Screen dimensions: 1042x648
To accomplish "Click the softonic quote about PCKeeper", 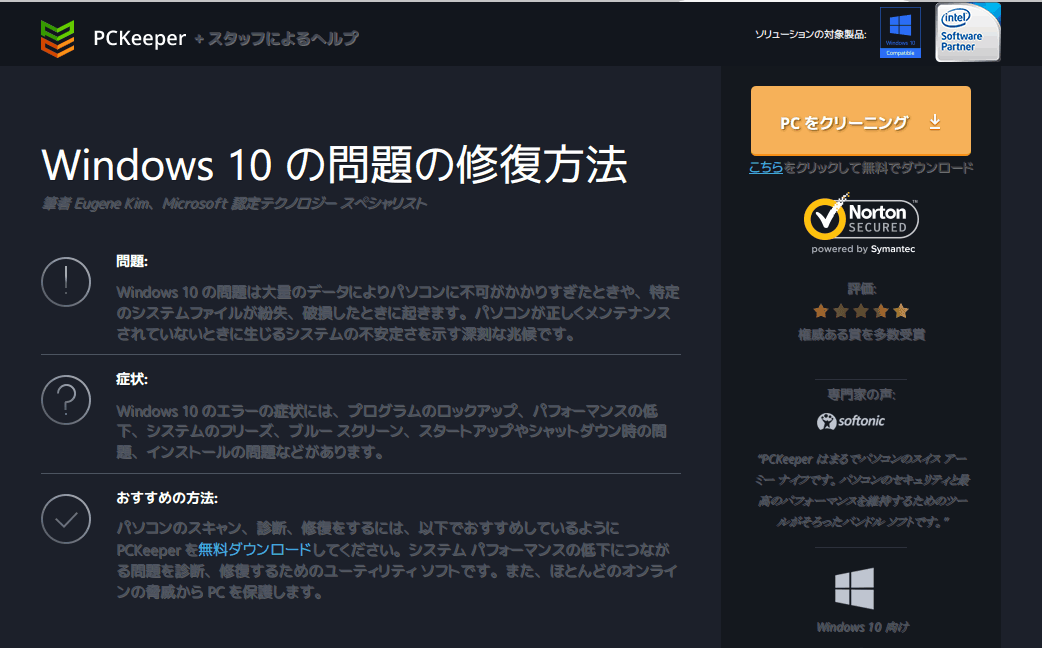I will click(863, 490).
